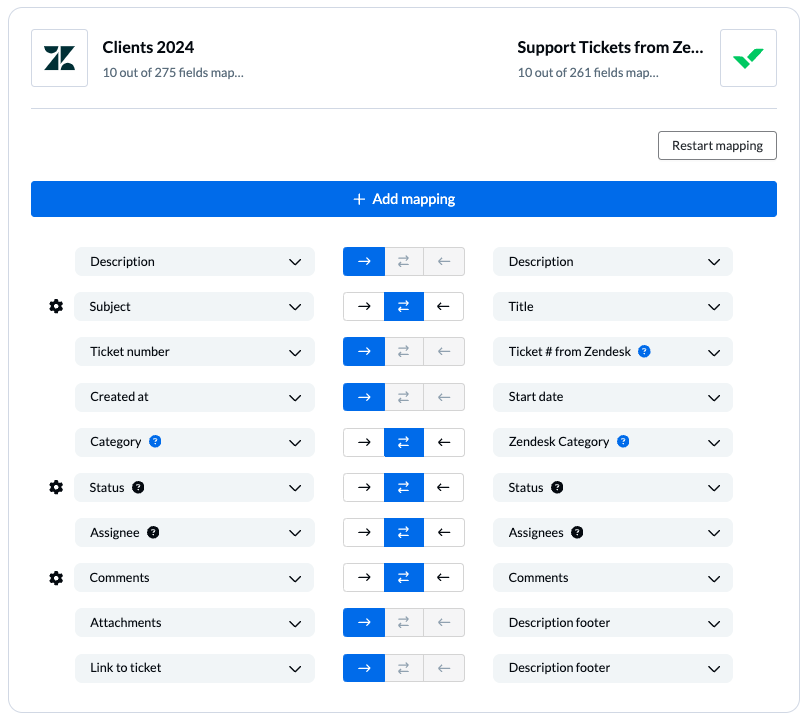The image size is (807, 719).
Task: Open the Title destination field dropdown
Action: pos(612,306)
